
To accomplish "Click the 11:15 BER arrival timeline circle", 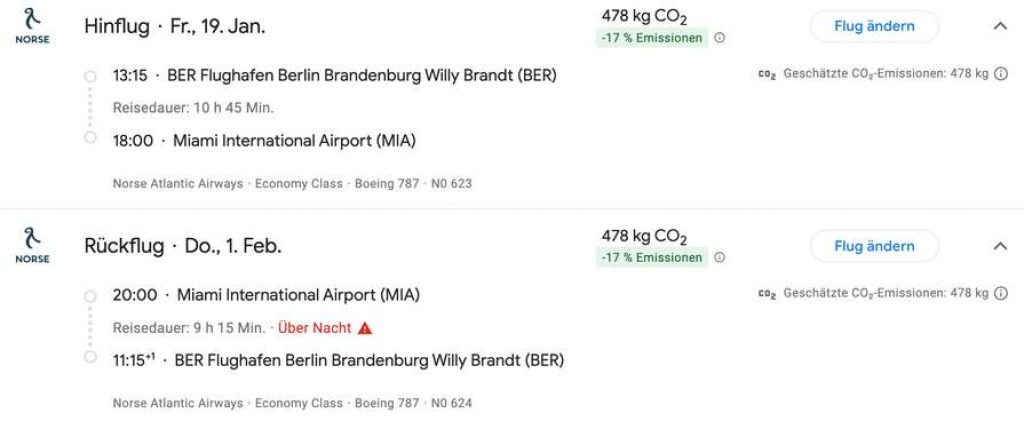I will coord(90,357).
